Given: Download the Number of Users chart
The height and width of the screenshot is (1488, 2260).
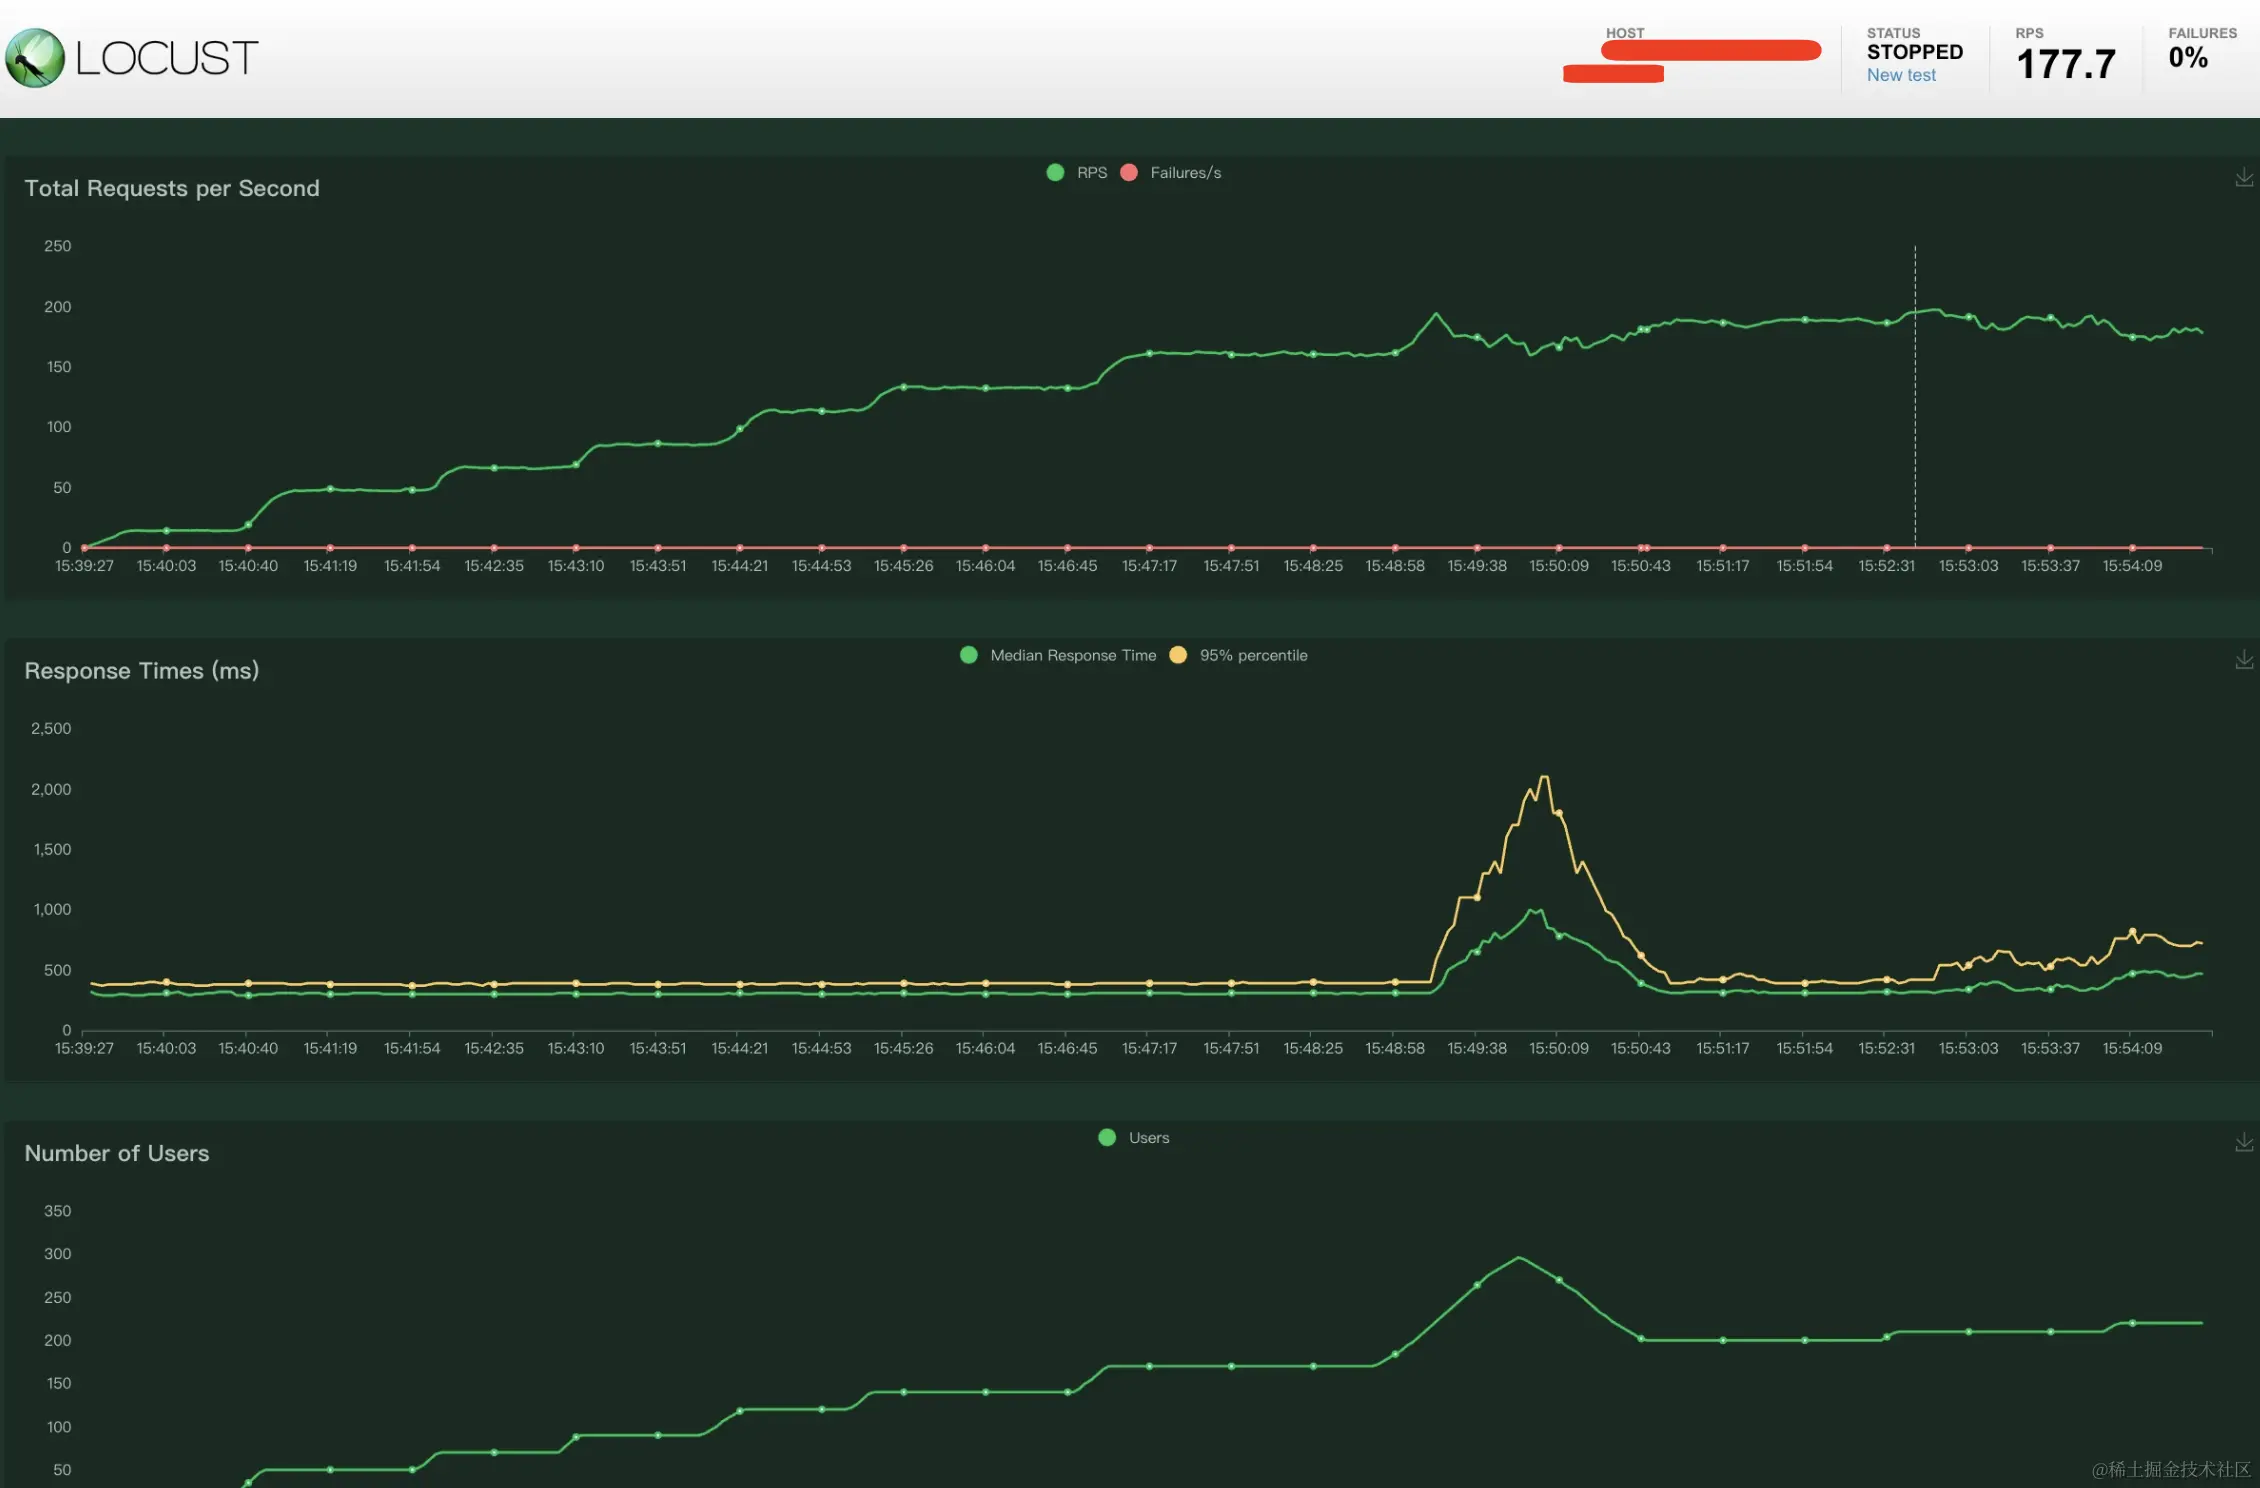Looking at the screenshot, I should coord(2244,1142).
